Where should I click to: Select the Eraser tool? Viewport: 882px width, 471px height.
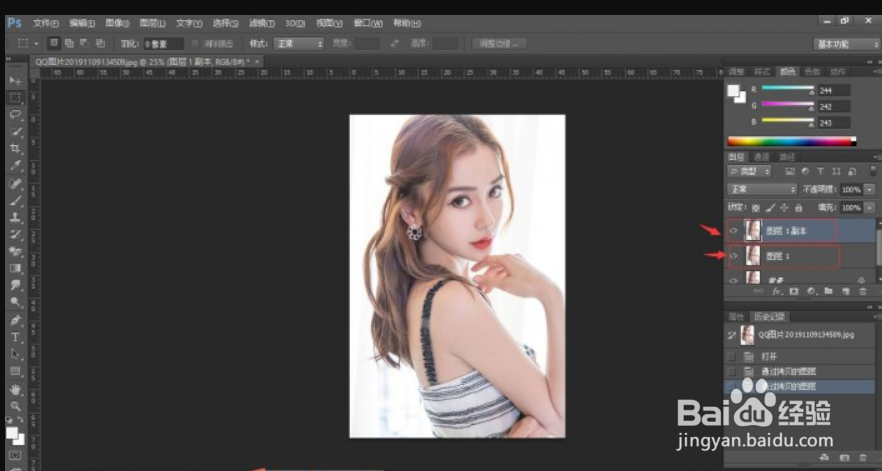(x=15, y=251)
